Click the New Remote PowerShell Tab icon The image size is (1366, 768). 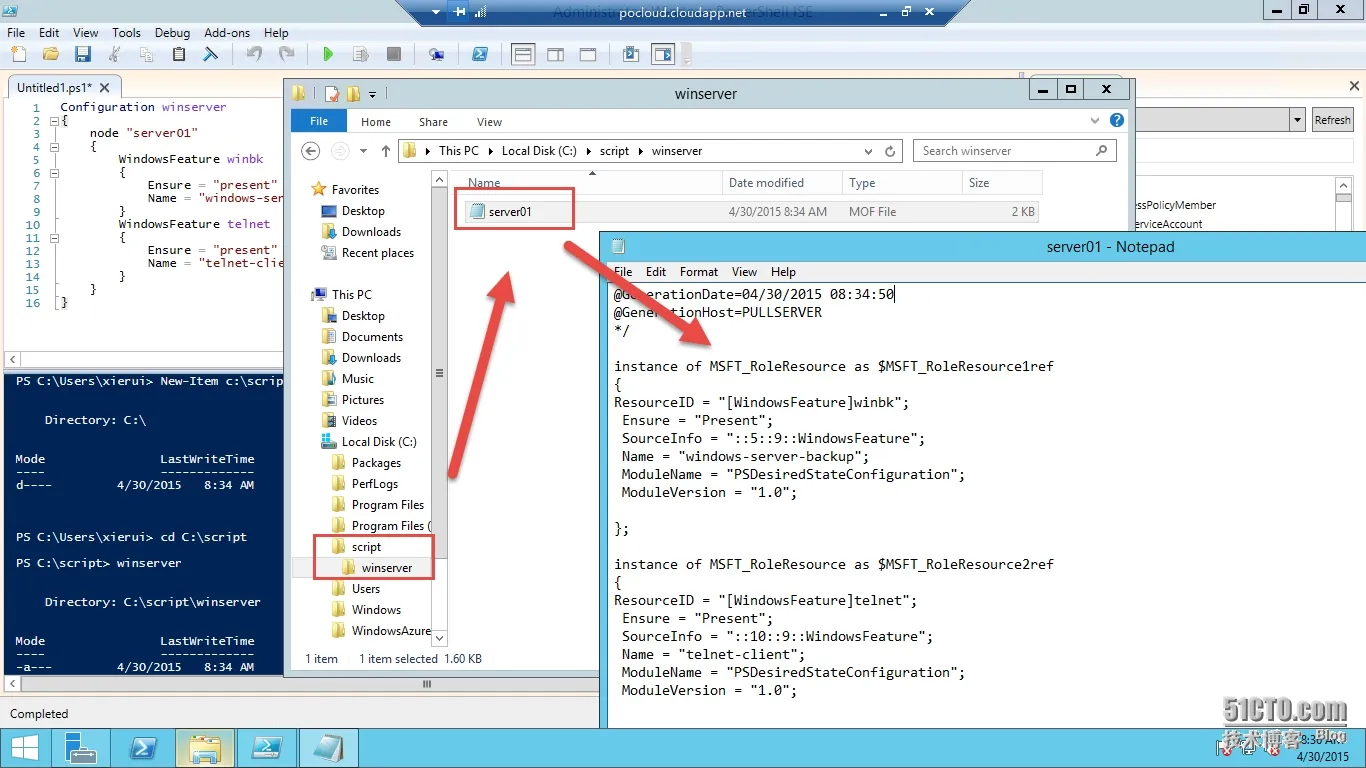(x=437, y=54)
